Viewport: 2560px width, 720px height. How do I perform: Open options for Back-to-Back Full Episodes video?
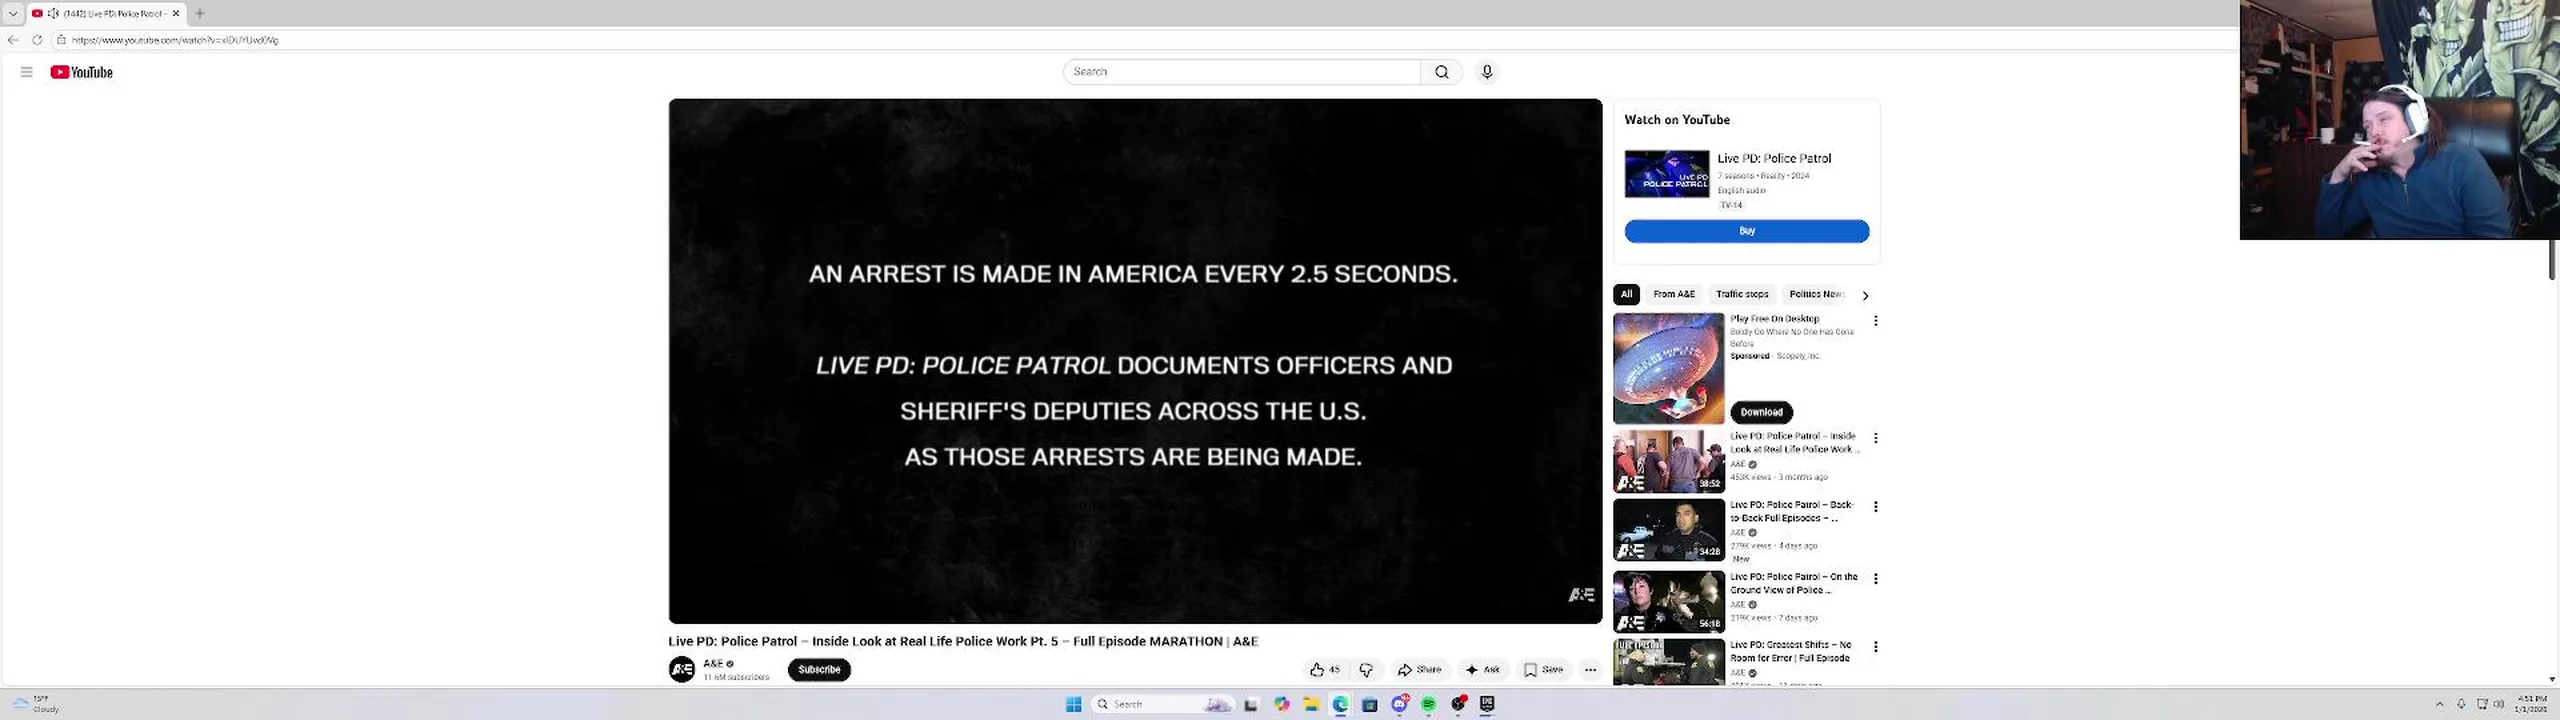(1875, 507)
